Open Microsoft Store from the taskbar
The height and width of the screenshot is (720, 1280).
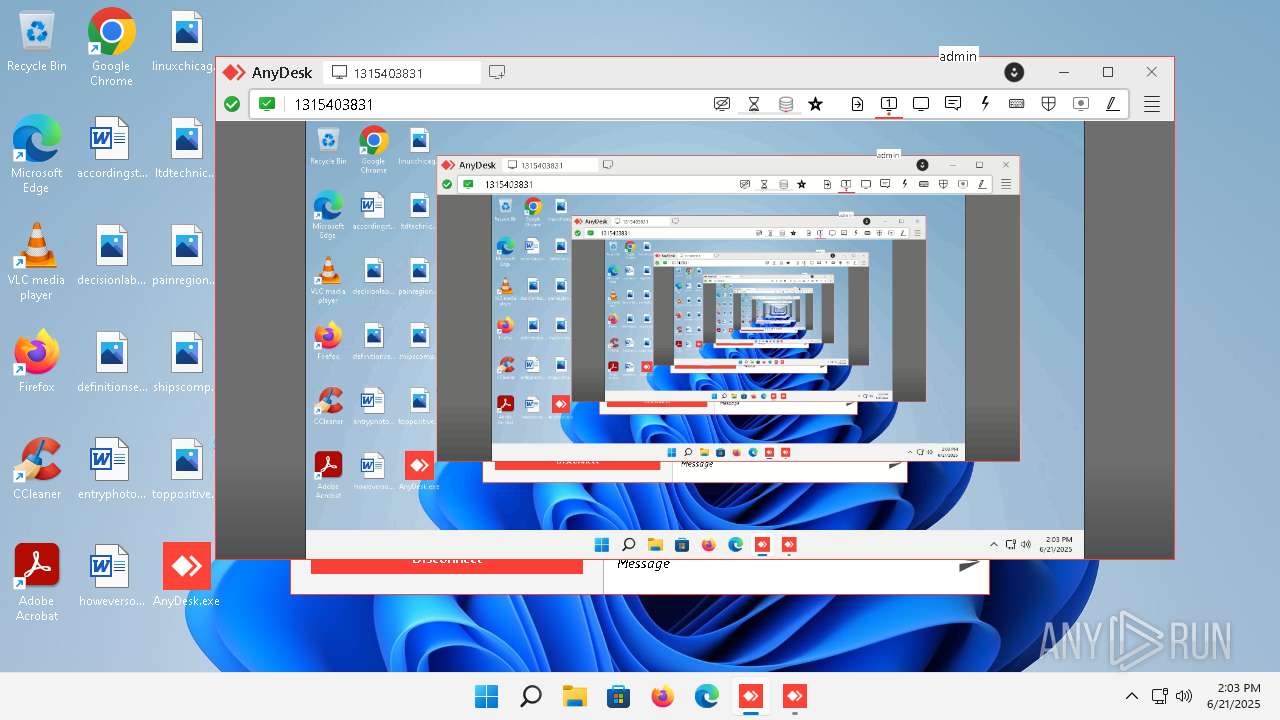(x=619, y=696)
